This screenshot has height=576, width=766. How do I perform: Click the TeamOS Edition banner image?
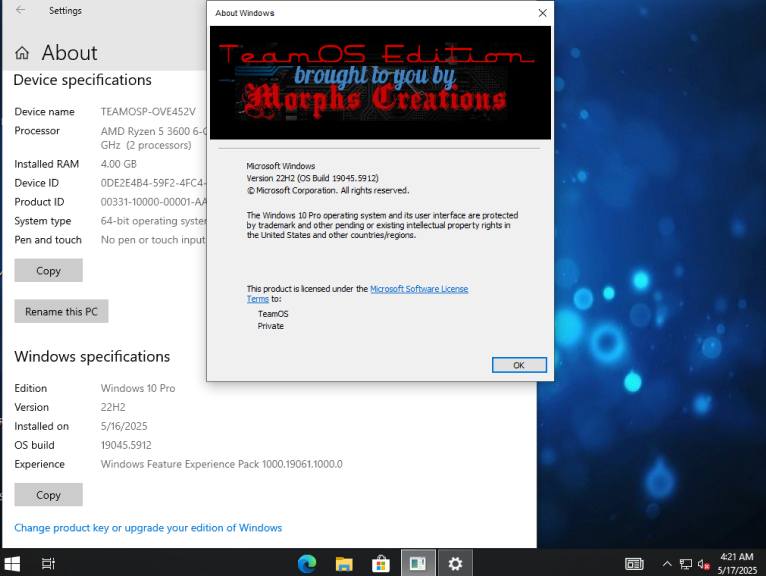[380, 83]
